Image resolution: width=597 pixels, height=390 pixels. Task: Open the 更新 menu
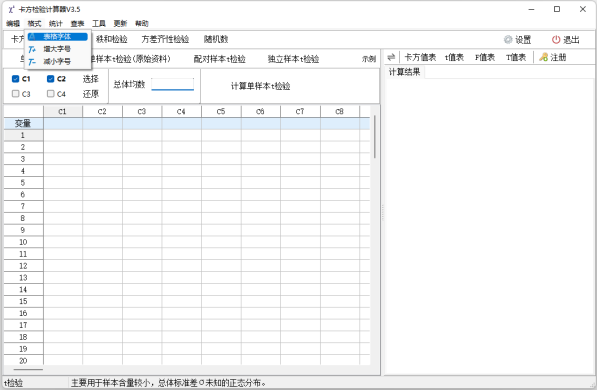coord(120,23)
